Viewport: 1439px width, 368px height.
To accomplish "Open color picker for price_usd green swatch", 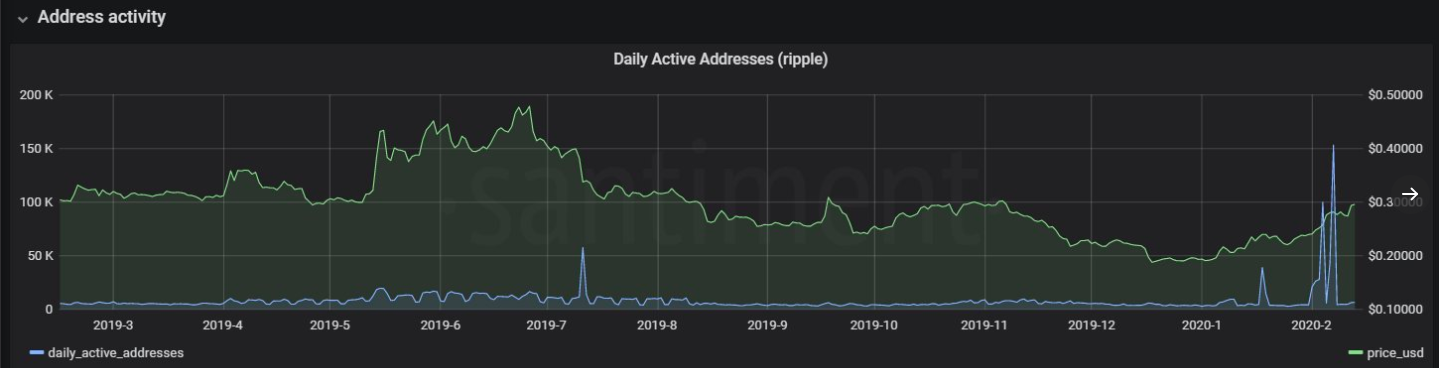I will coord(1356,353).
